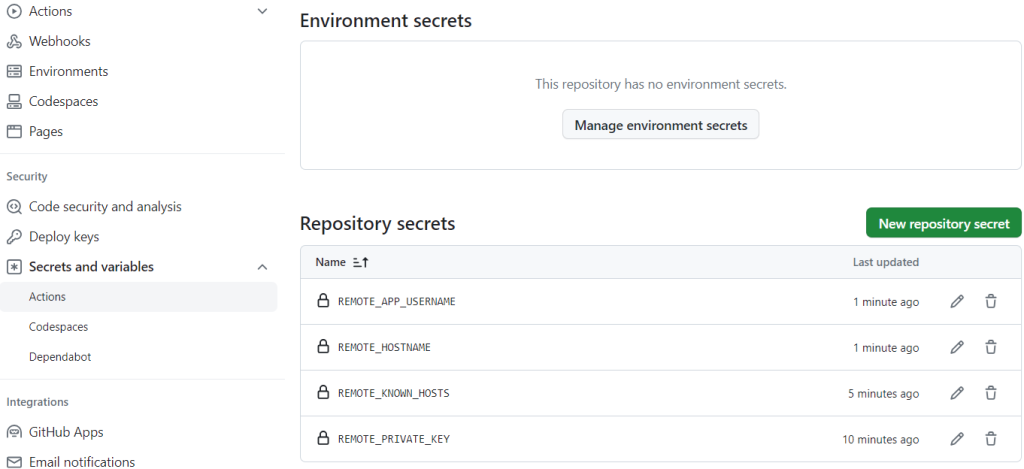Delete the REMOTE_PRIVATE_KEY secret
Screen dimensions: 1024x469
pyautogui.click(x=991, y=439)
